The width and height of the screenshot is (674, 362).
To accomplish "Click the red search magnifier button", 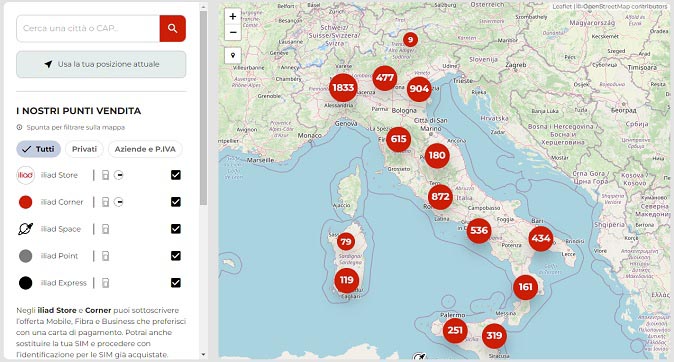I will [172, 28].
